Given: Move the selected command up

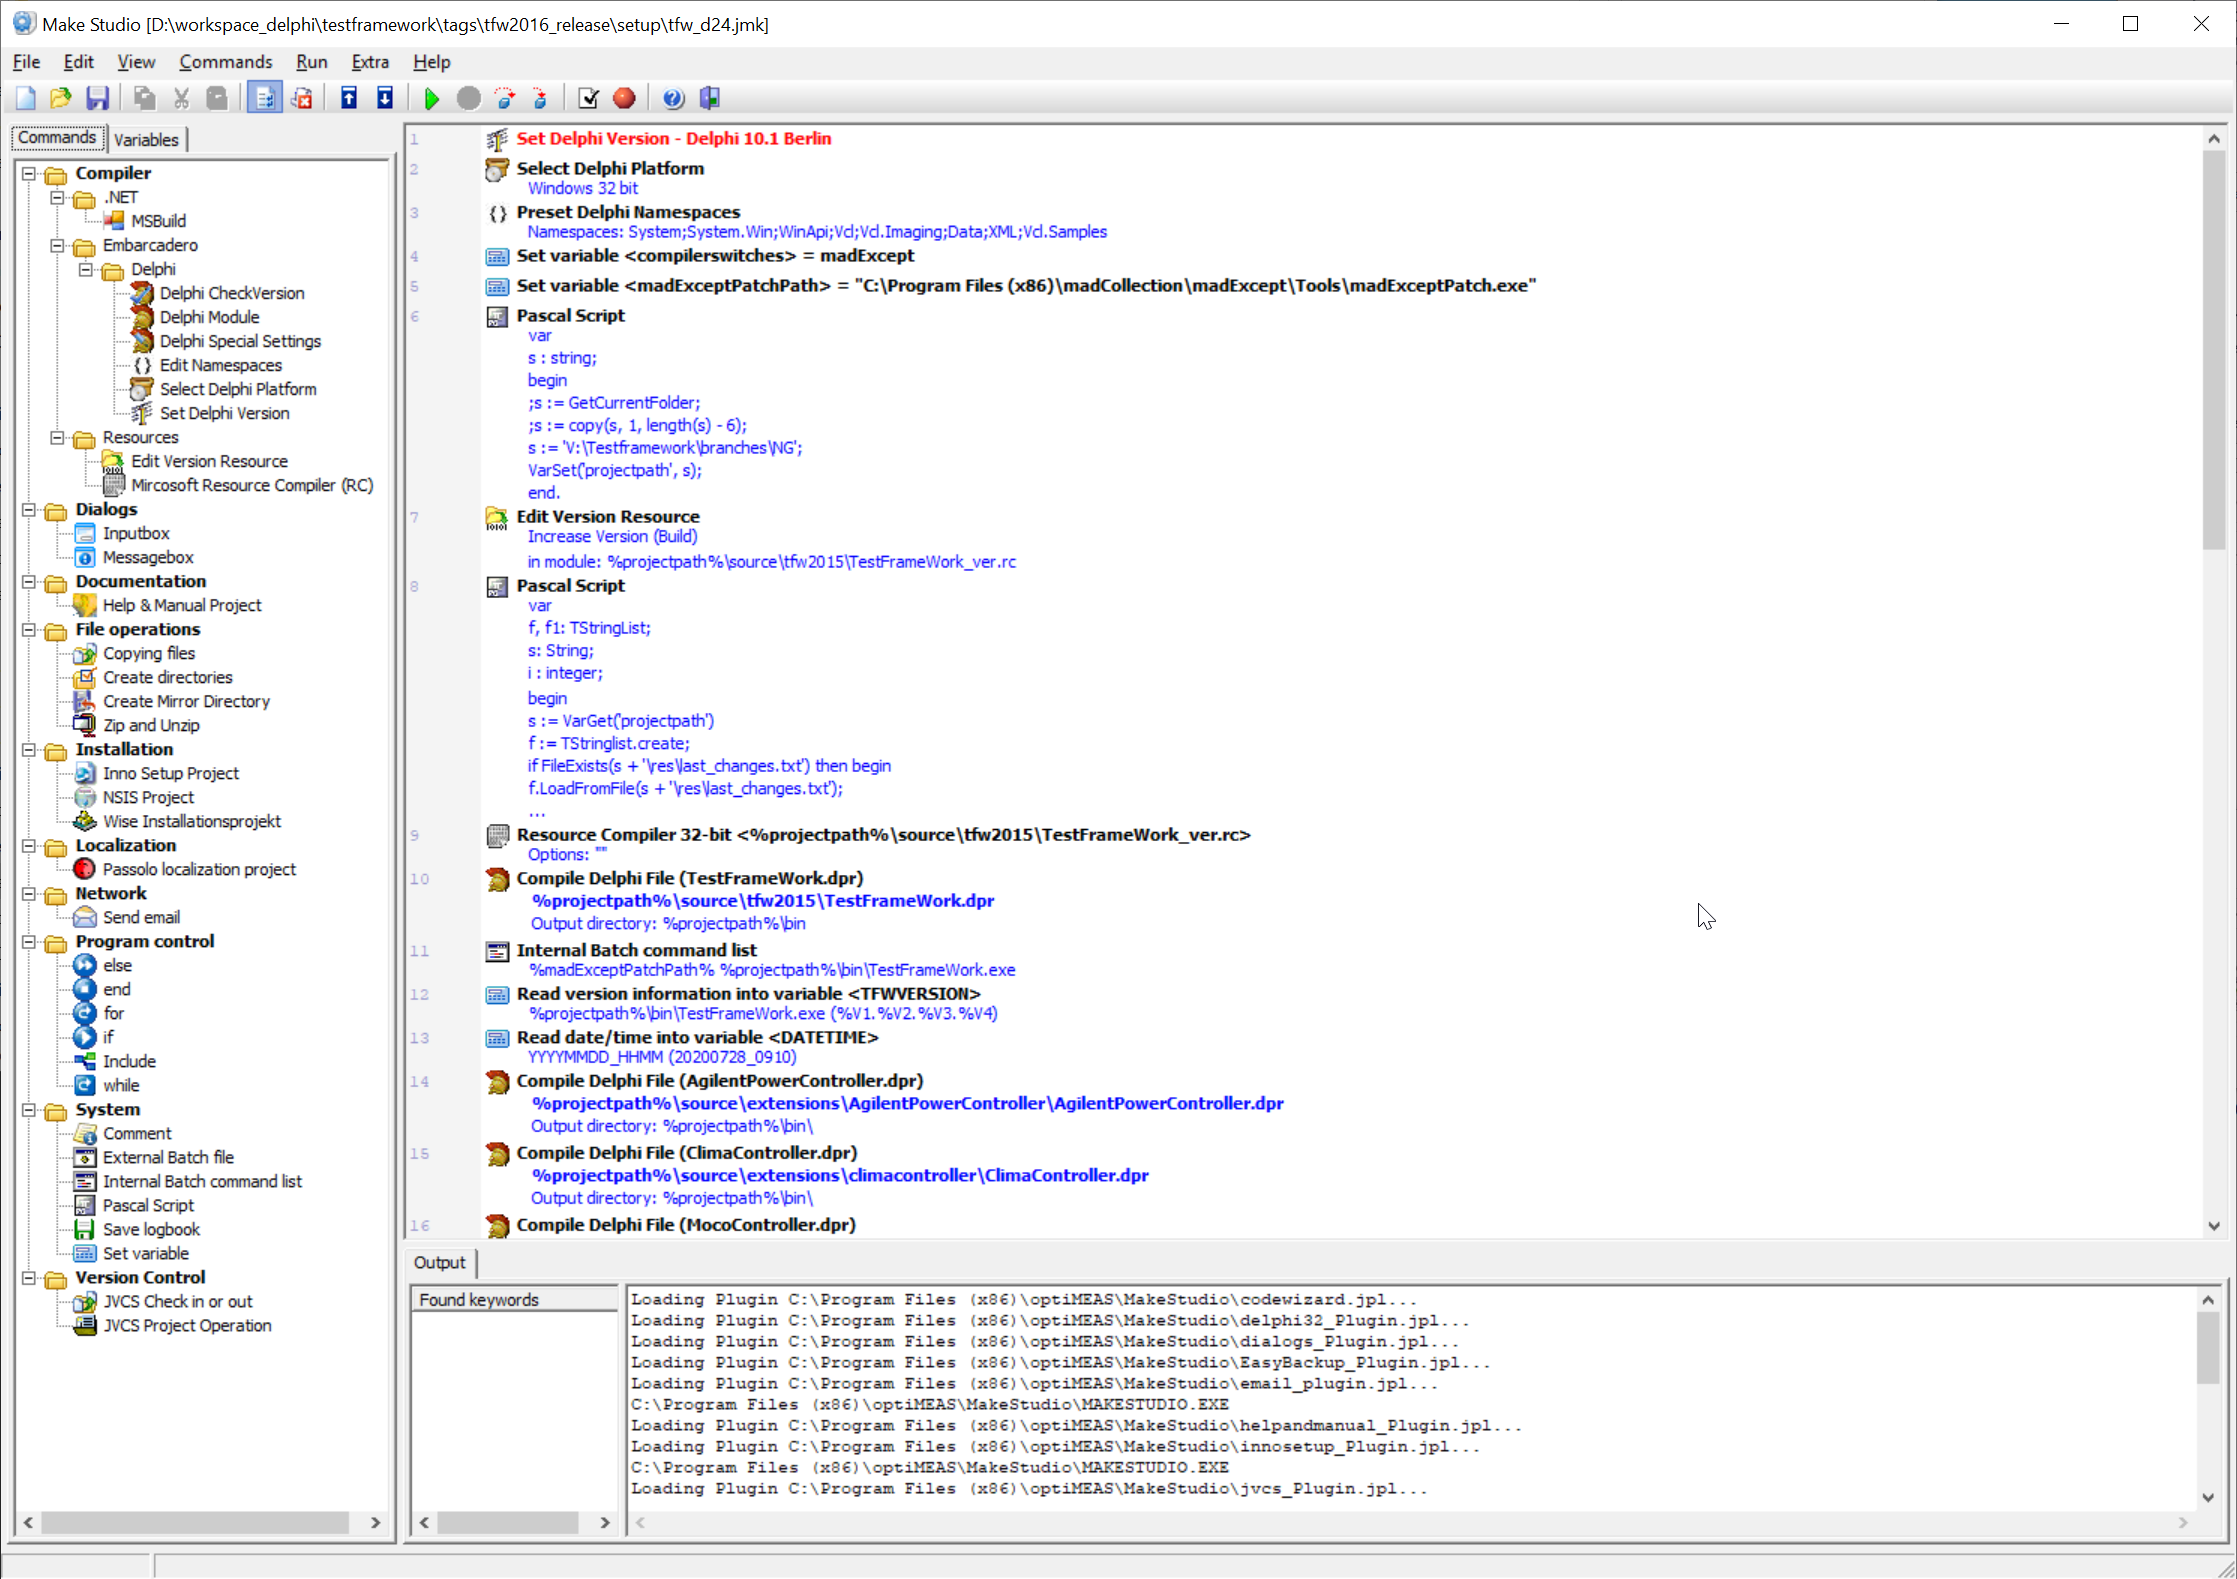Looking at the screenshot, I should (x=348, y=97).
